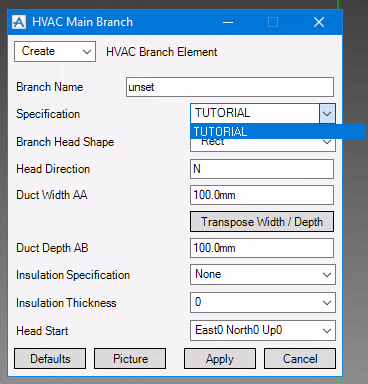Apply the HVAC branch settings
Viewport: 368px width, 384px height.
(220, 359)
